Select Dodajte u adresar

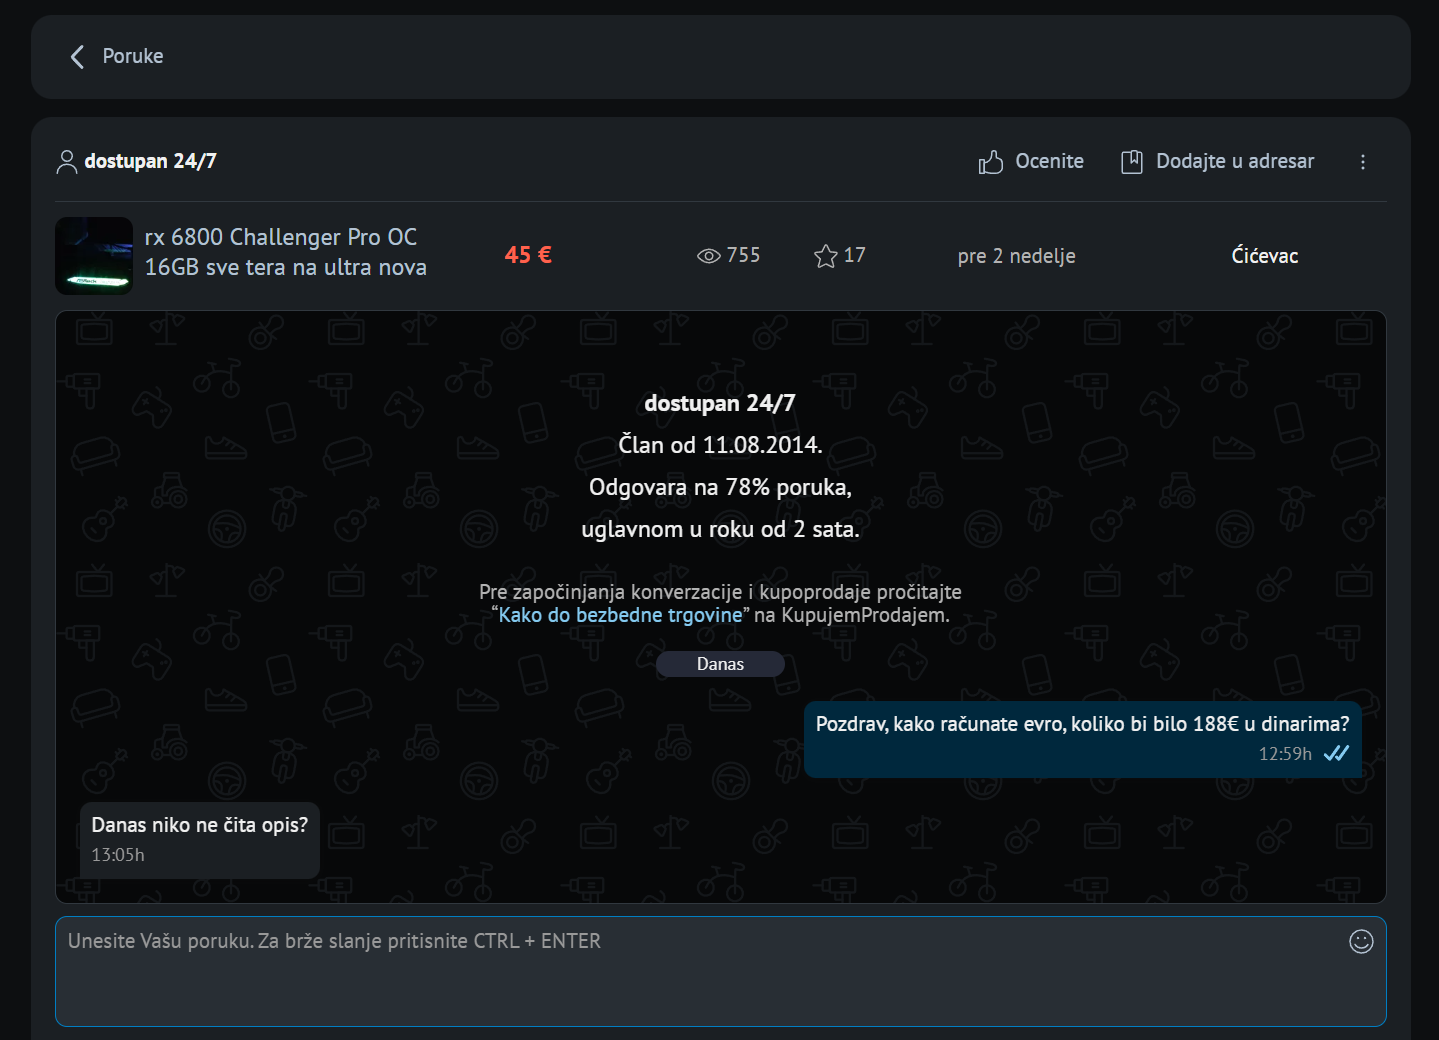point(1234,162)
